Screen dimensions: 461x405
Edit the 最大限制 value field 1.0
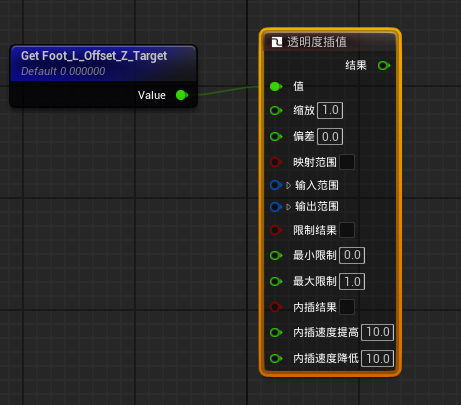tap(352, 282)
